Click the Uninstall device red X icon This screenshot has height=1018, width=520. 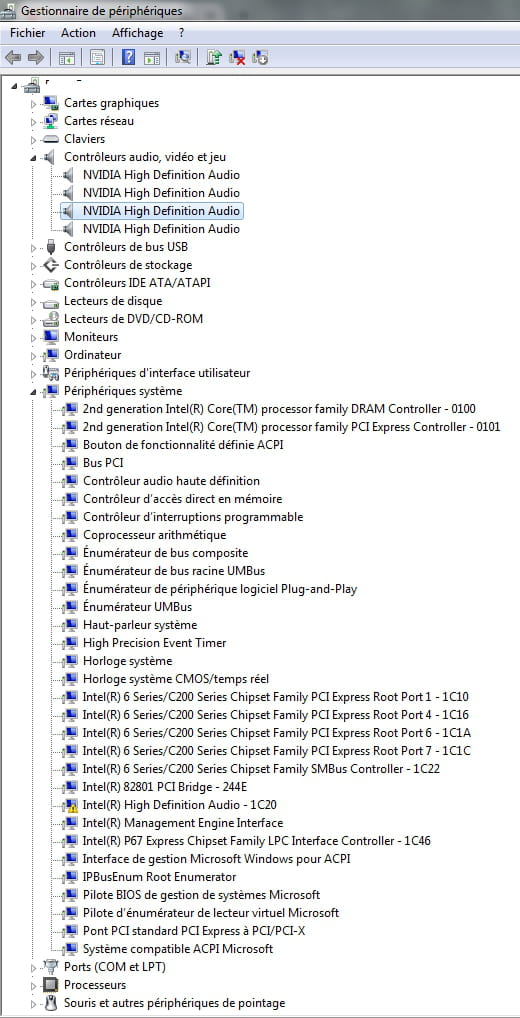(x=237, y=58)
